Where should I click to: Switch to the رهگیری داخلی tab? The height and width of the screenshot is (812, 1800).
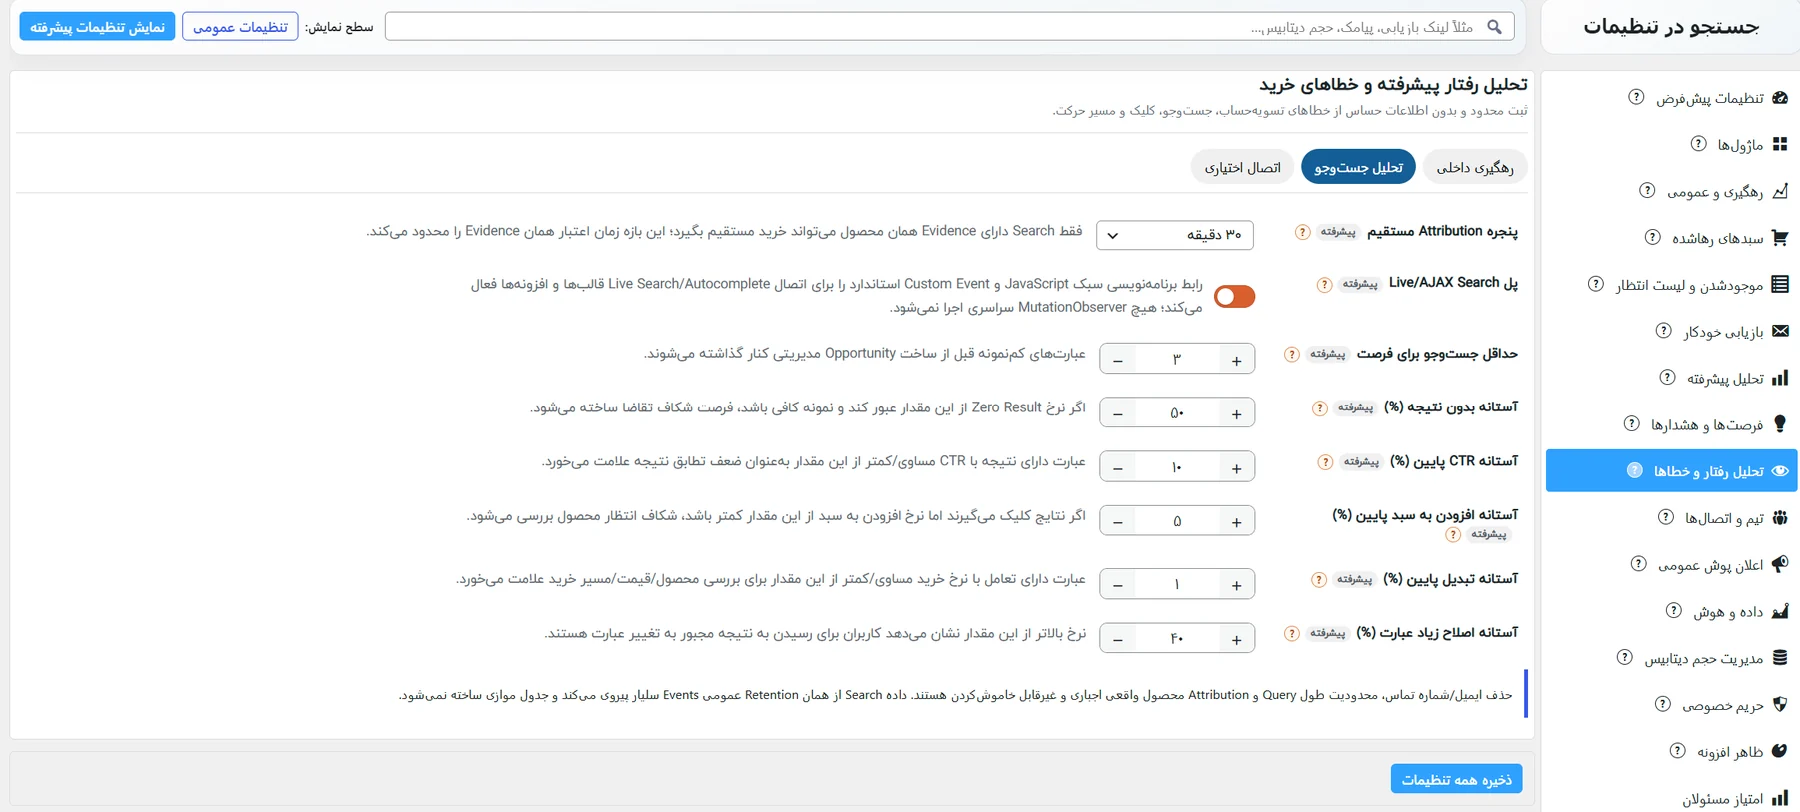[x=1475, y=167]
